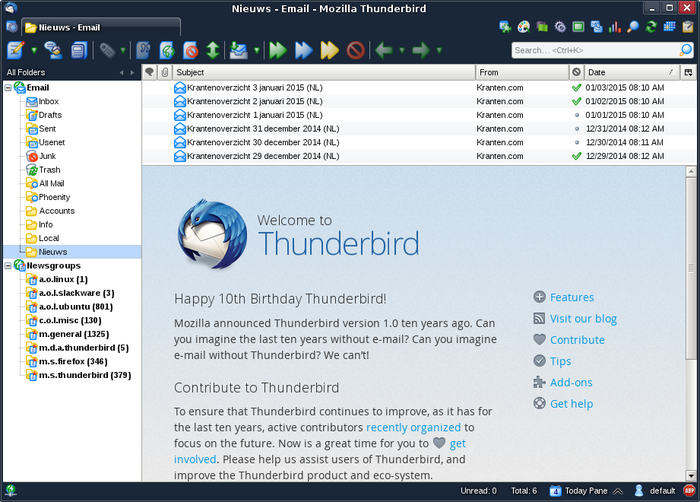
Task: Toggle junk status for Krantenoverzicht 3 januari 2015
Action: coord(576,88)
